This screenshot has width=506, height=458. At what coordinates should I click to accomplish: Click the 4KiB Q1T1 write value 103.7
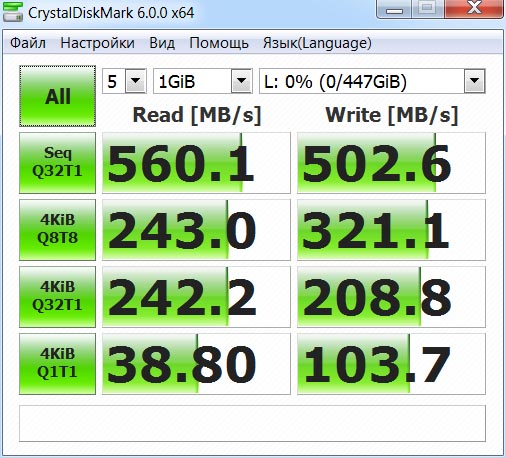[391, 364]
